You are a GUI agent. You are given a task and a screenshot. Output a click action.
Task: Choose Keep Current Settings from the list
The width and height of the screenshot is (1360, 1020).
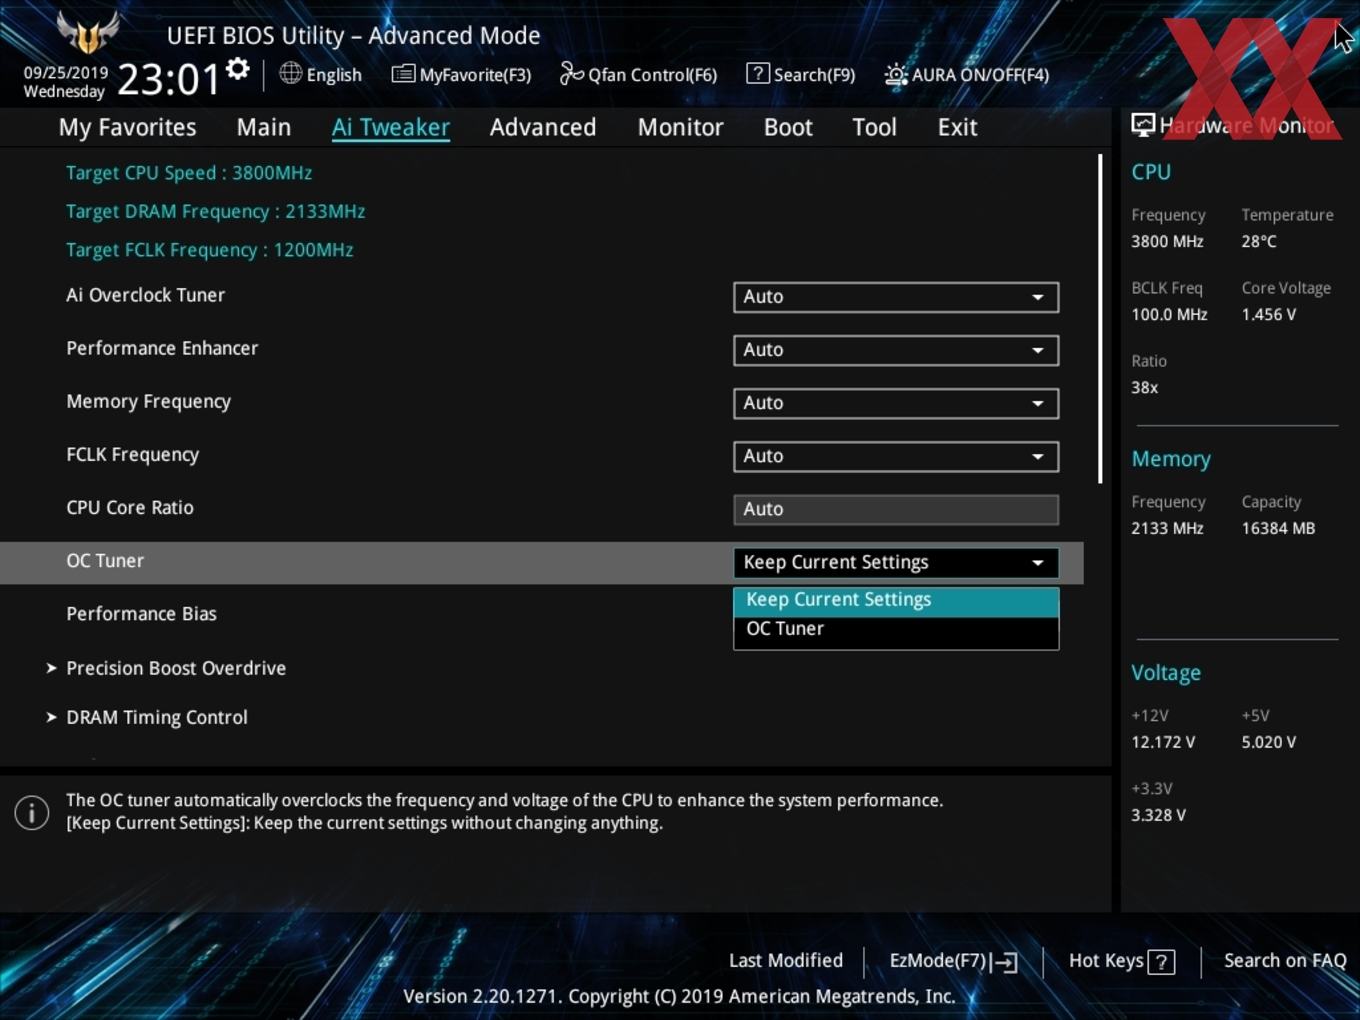[x=896, y=600]
